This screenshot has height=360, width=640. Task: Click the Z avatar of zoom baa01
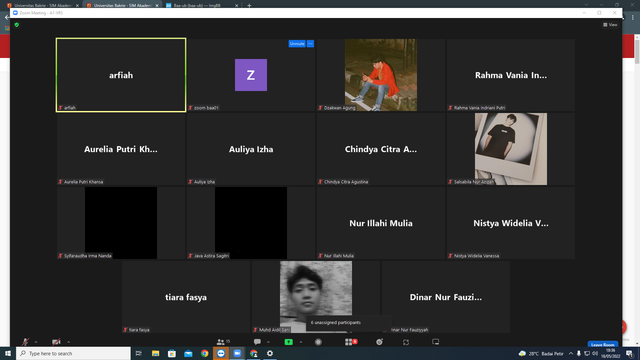(251, 75)
